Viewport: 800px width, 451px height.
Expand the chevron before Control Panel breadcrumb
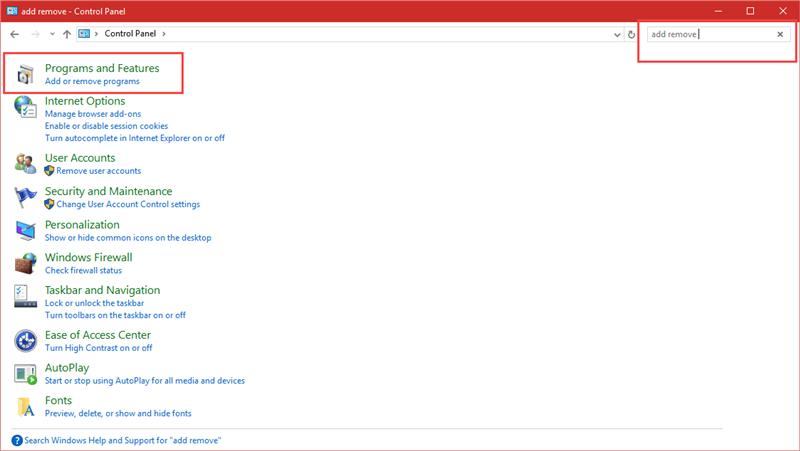[96, 34]
